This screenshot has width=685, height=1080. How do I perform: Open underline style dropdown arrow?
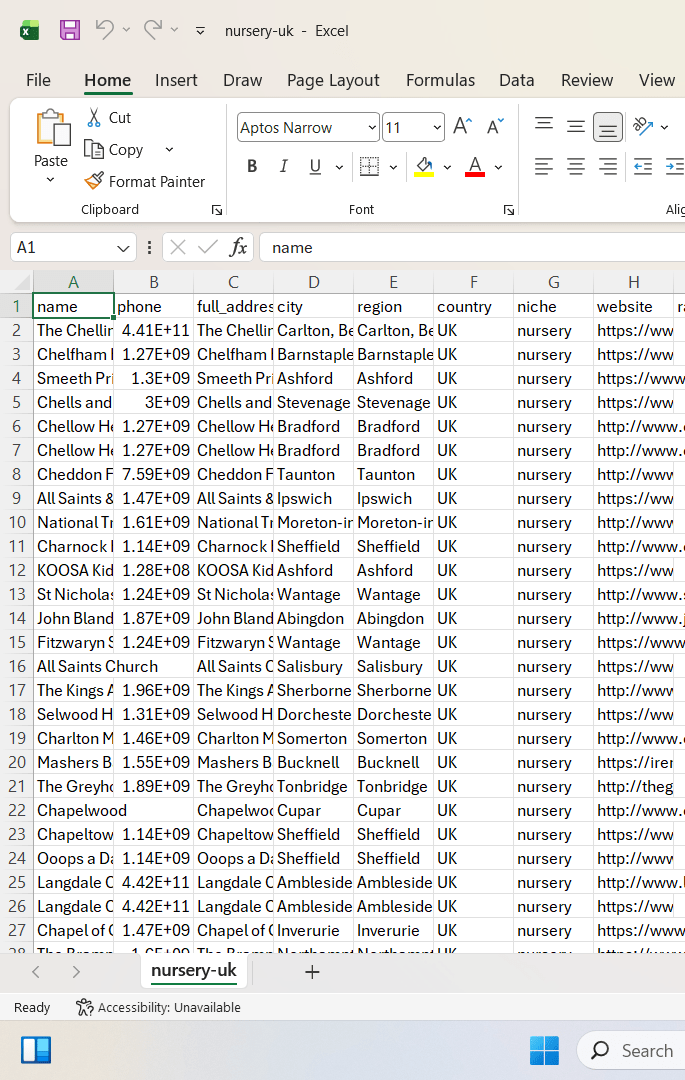coord(339,167)
